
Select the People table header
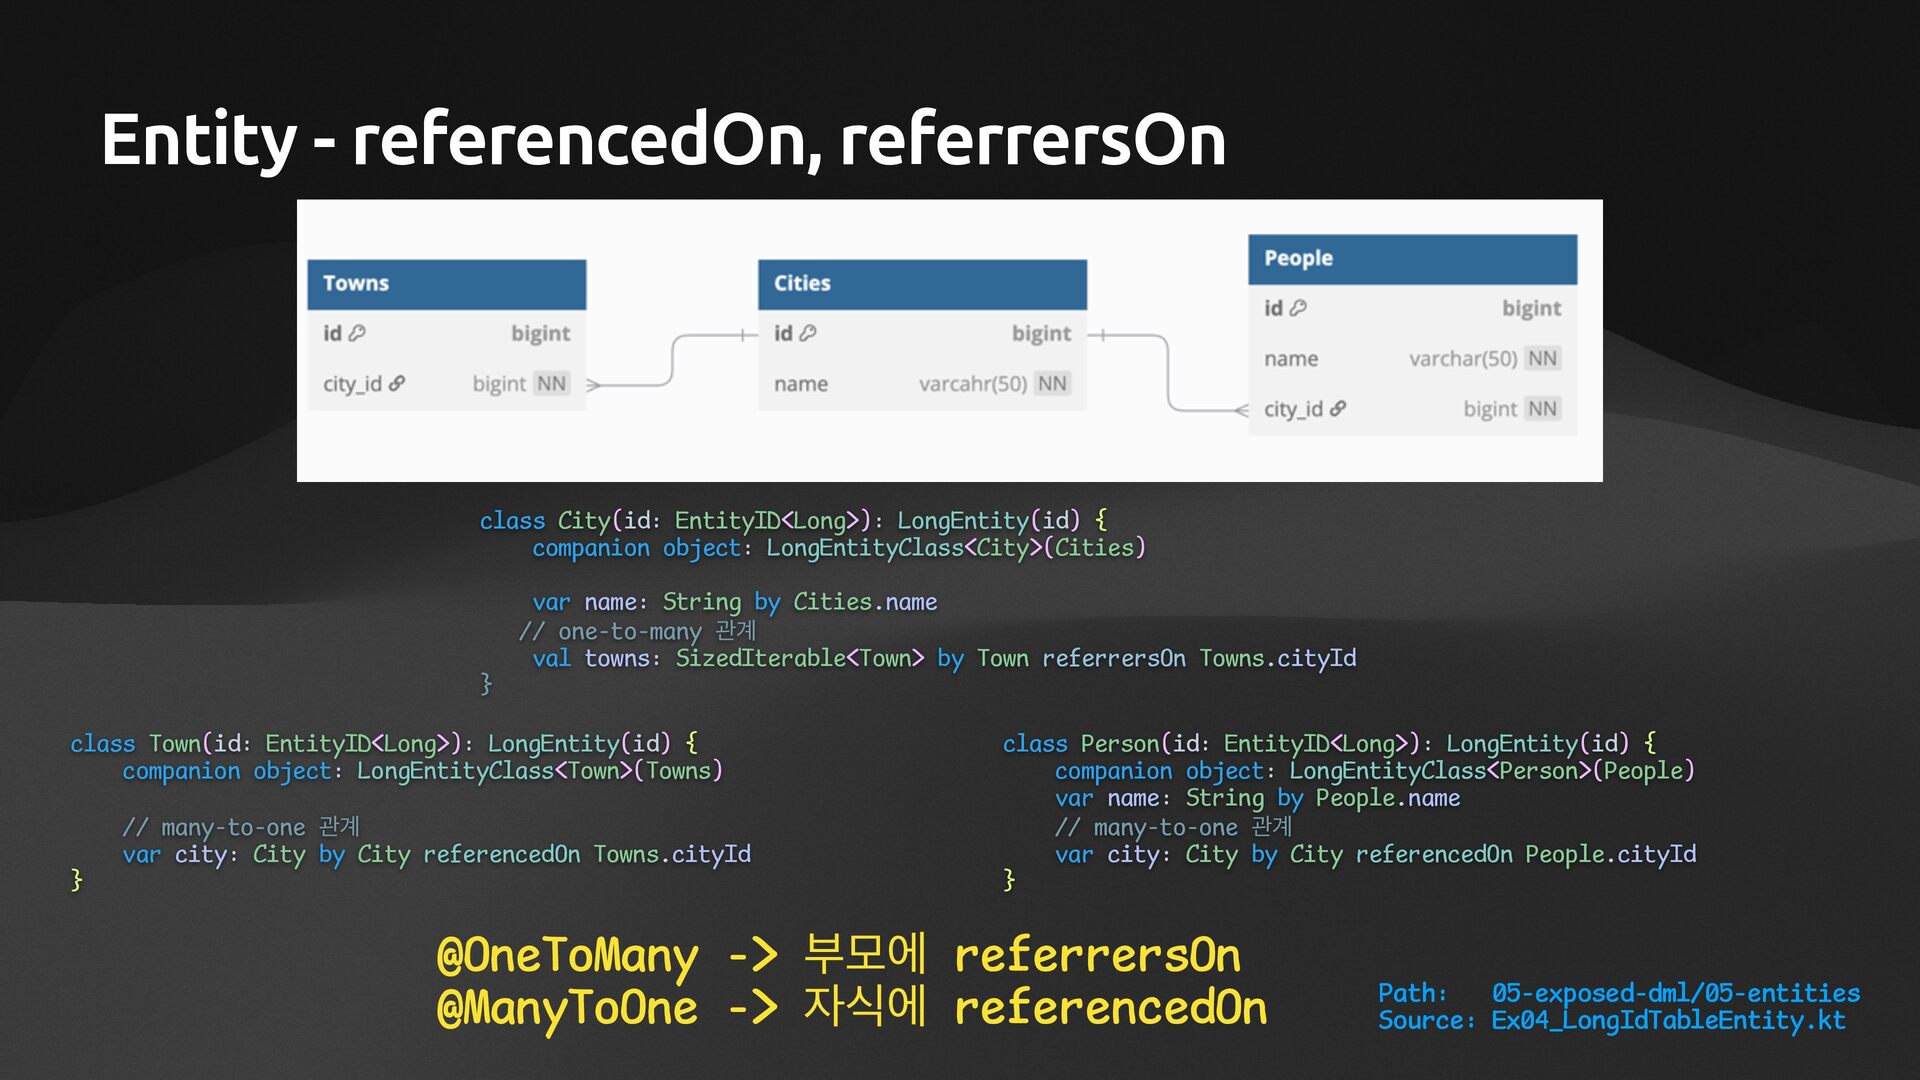1411,259
